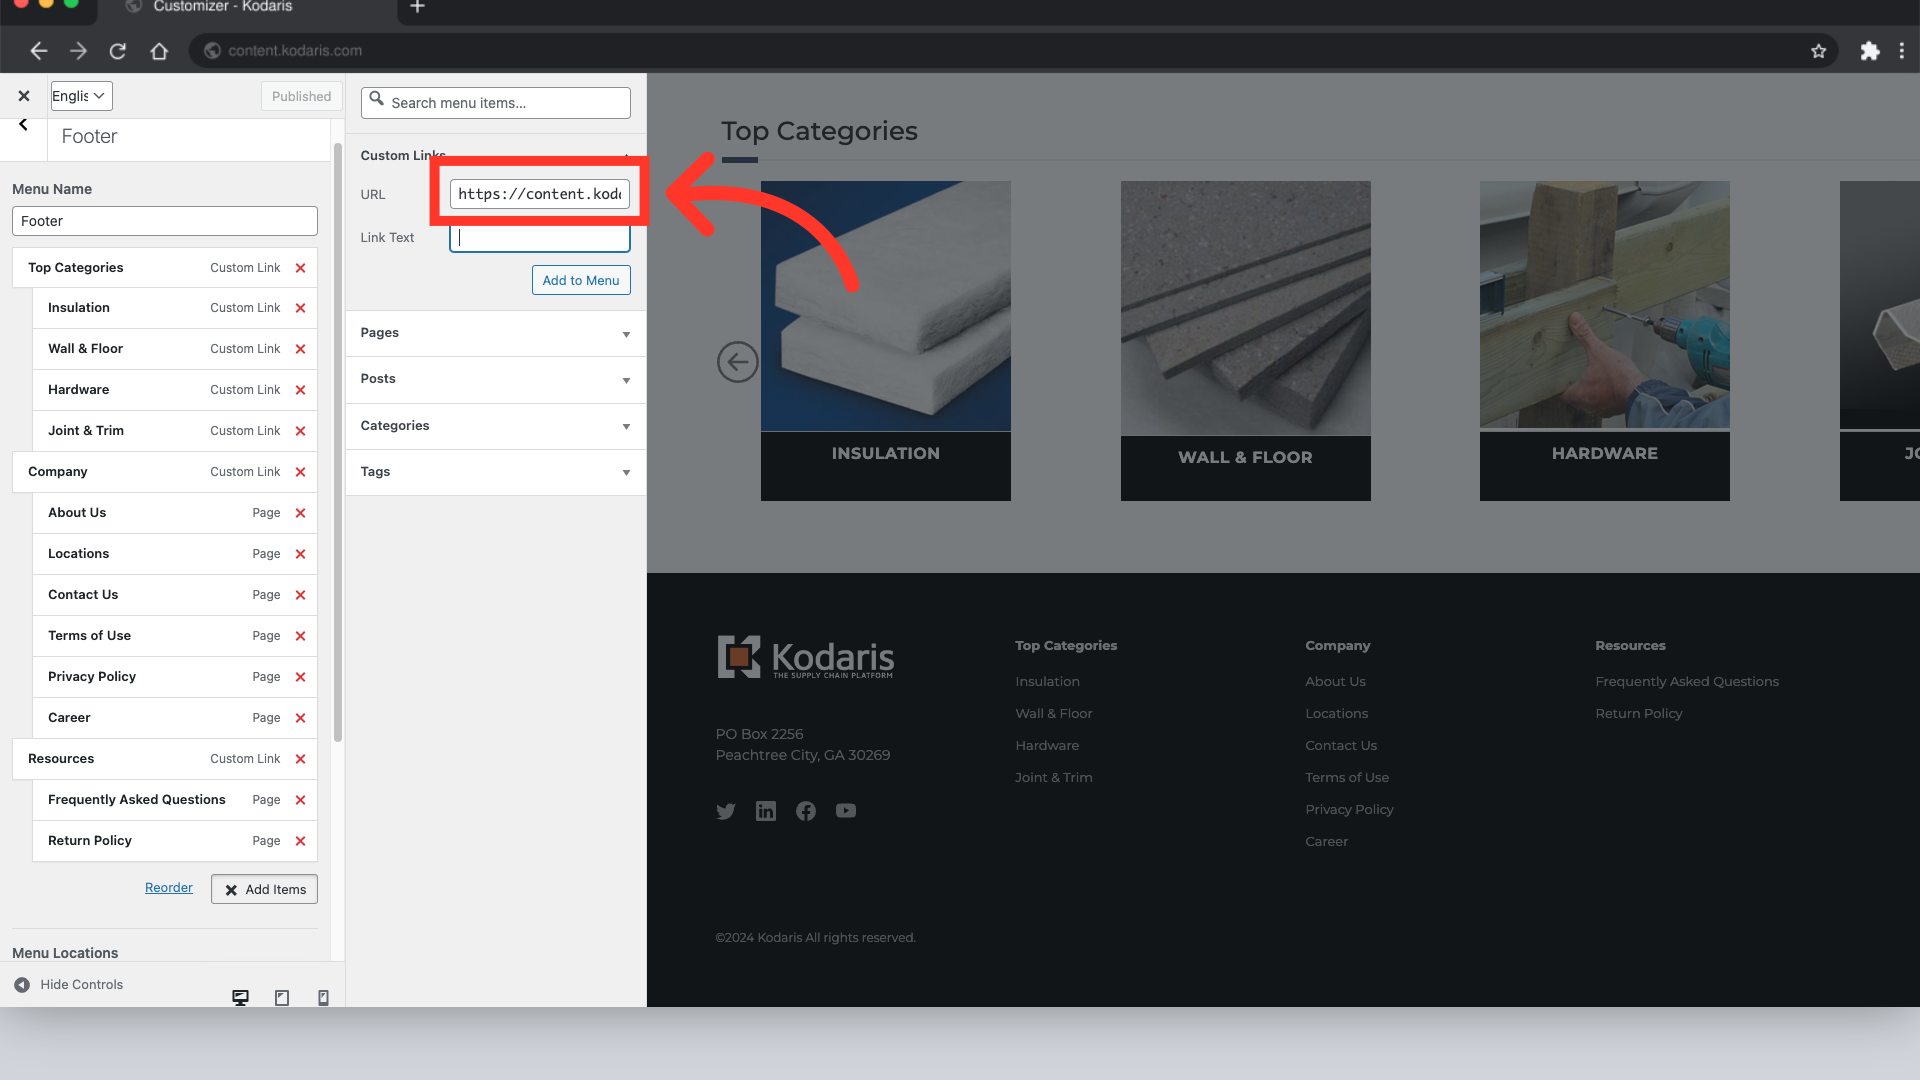
Task: Expand the Tags item type
Action: pos(495,472)
